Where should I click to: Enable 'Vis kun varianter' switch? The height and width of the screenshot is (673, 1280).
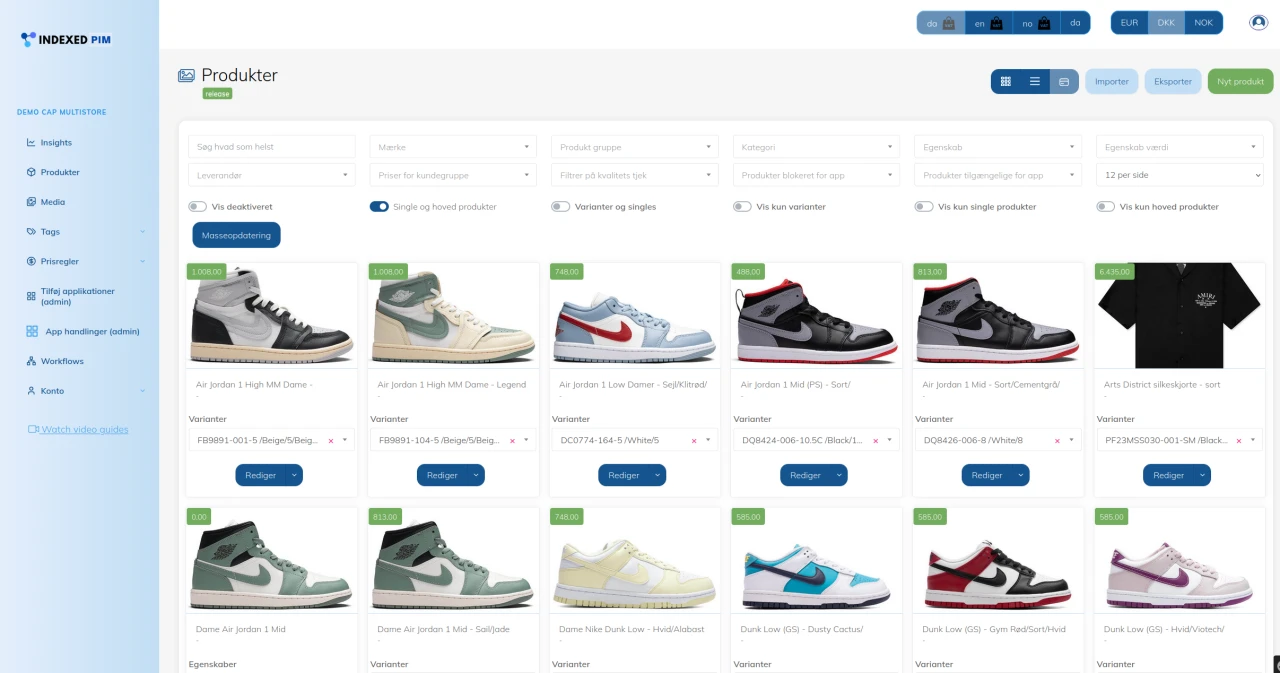(743, 207)
